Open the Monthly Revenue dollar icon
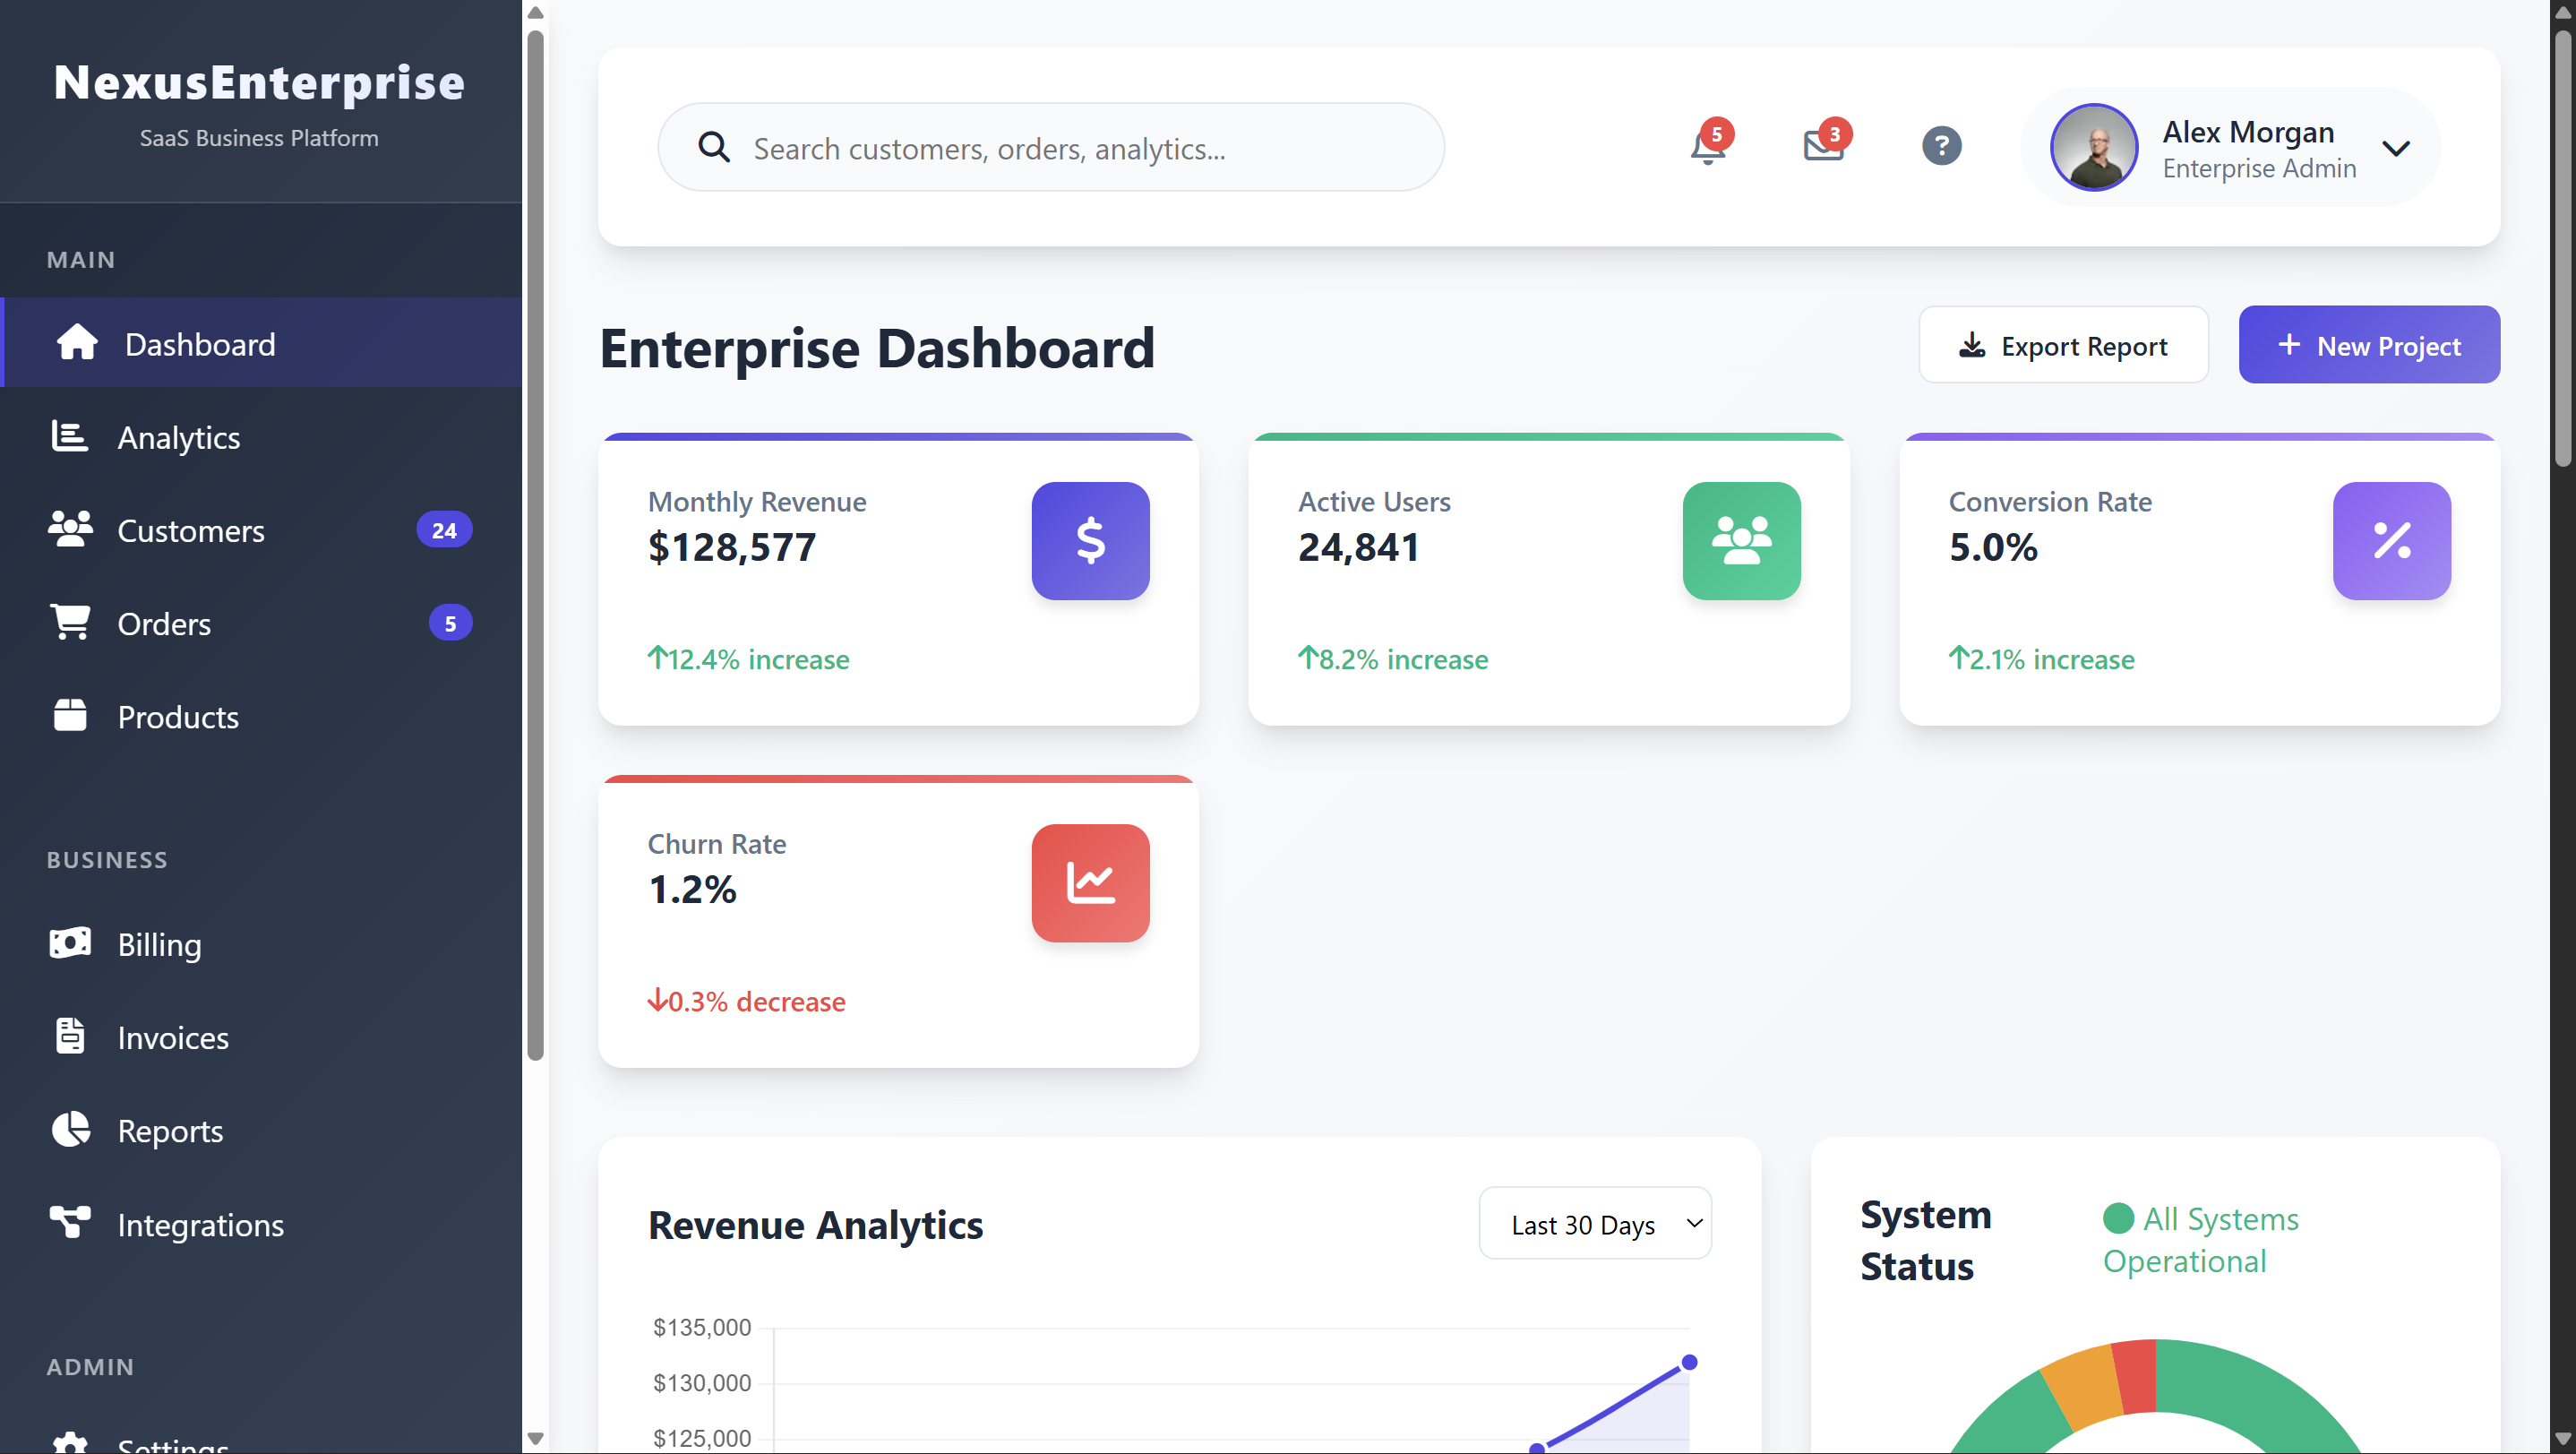The width and height of the screenshot is (2576, 1454). (1090, 541)
